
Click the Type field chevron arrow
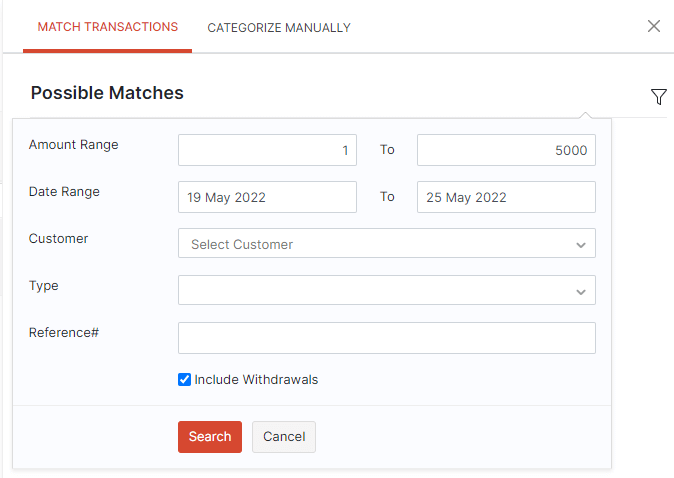tap(581, 291)
